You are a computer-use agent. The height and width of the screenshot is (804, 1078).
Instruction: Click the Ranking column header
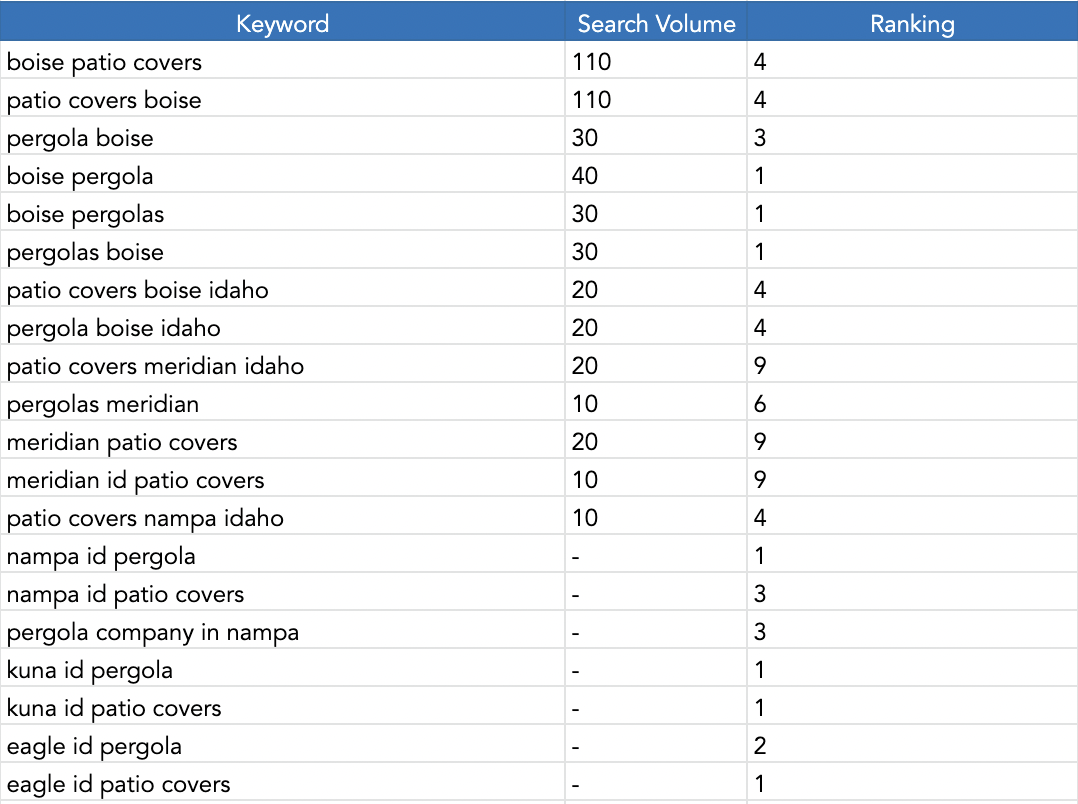(x=912, y=23)
